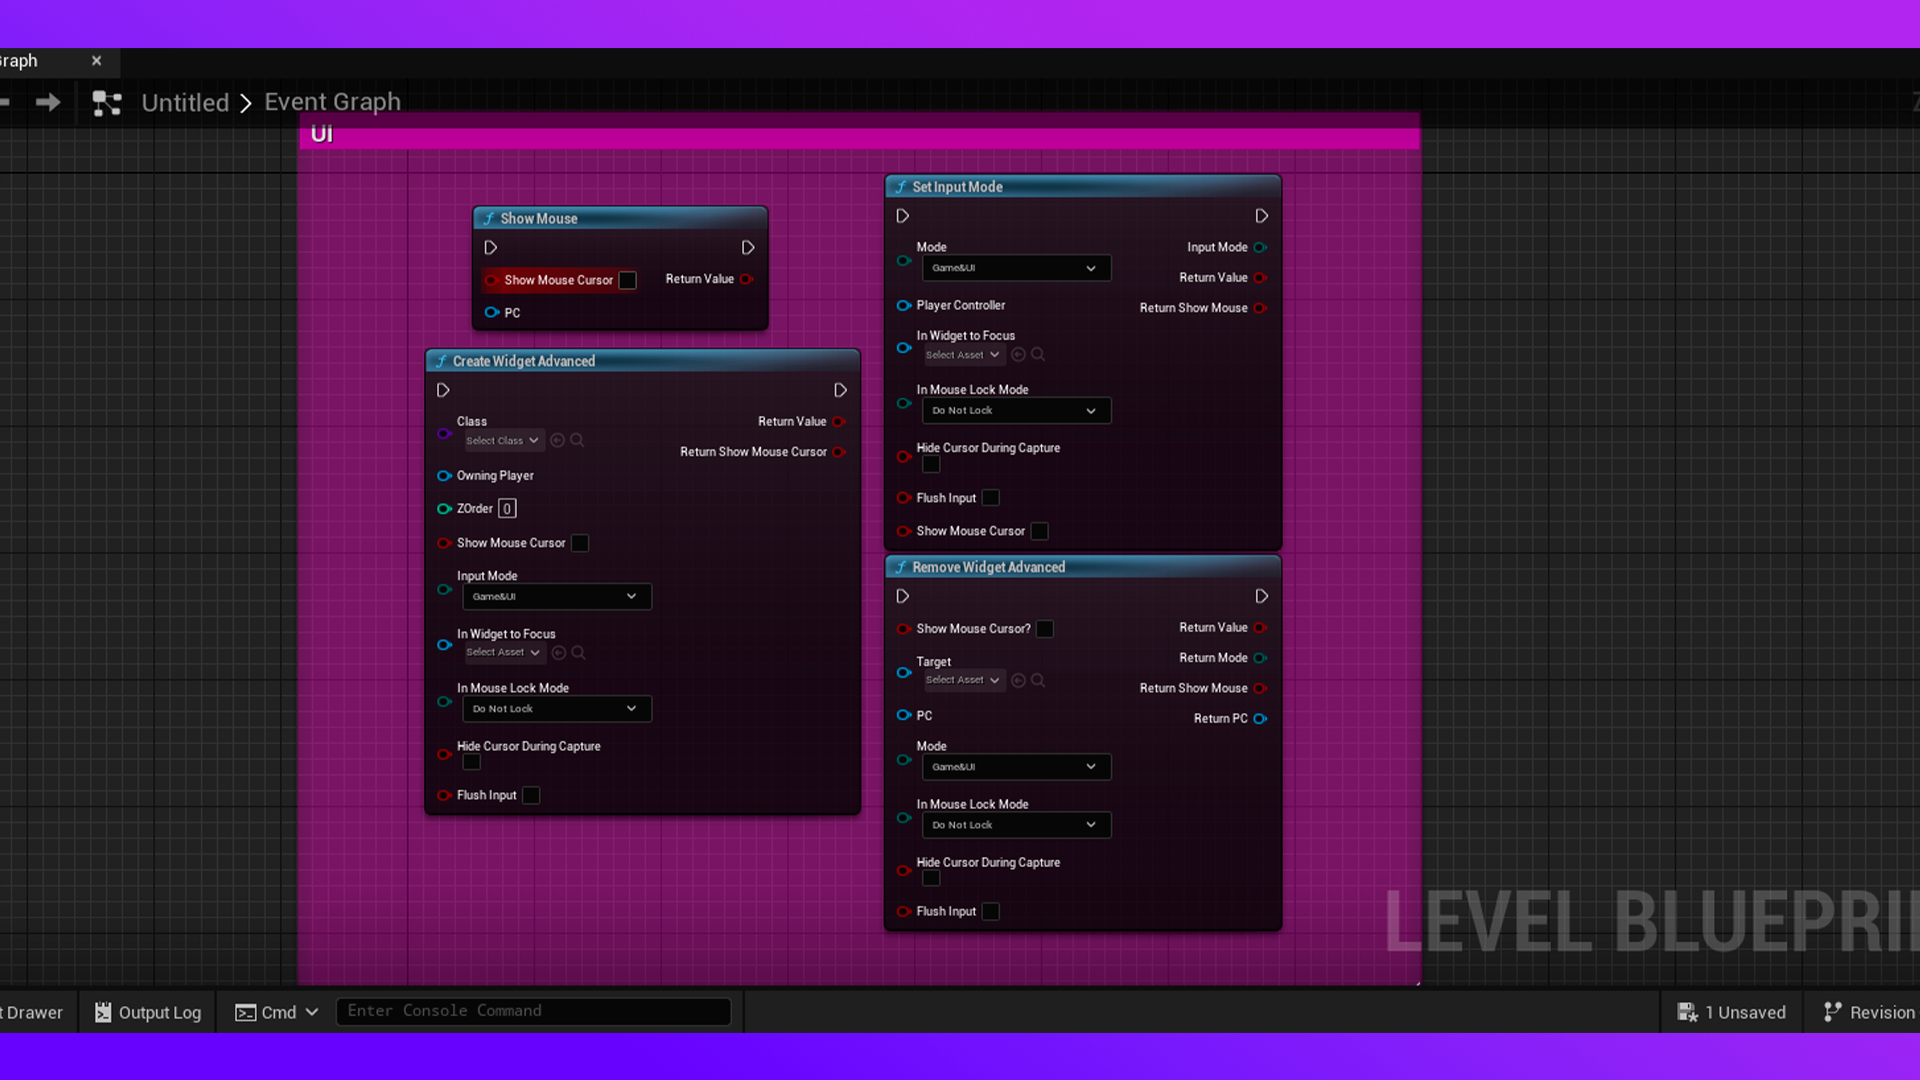Viewport: 1920px width, 1080px height.
Task: Click the Output Log icon
Action: (x=103, y=1012)
